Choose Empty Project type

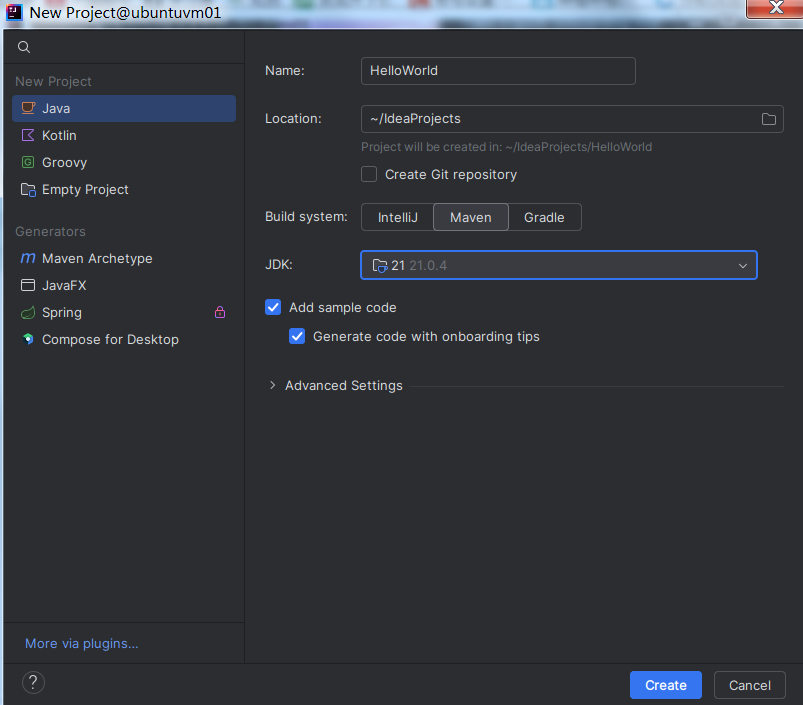[x=124, y=189]
